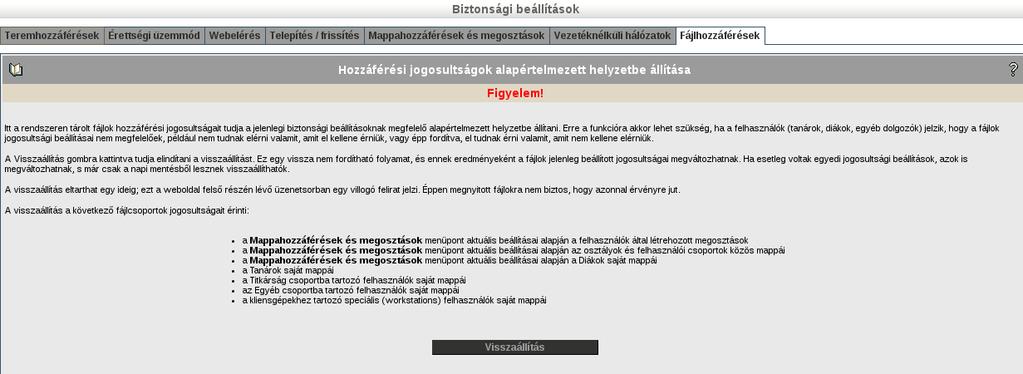Go to the Telepítés / frissítés tab

314,36
